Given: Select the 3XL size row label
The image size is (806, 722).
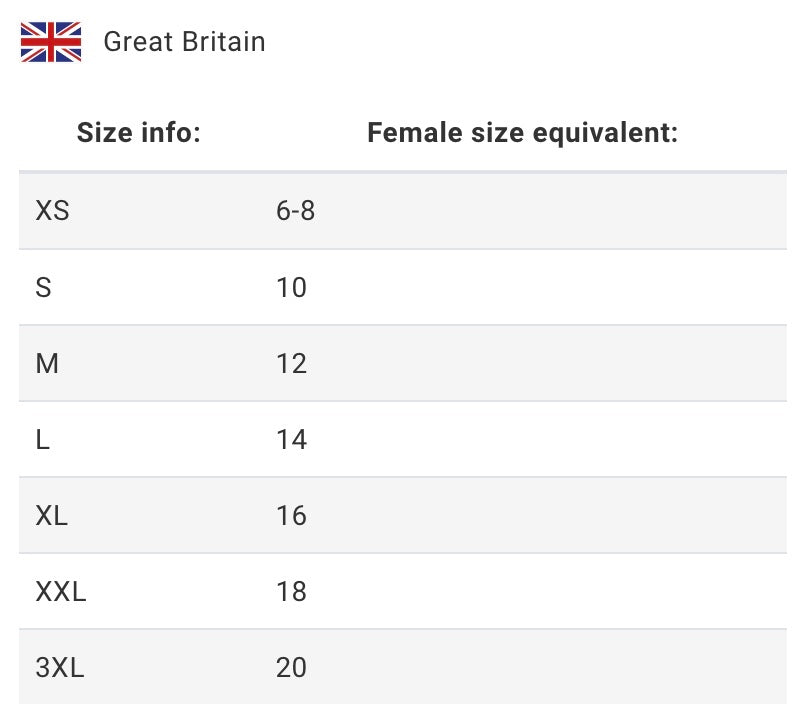Looking at the screenshot, I should [x=60, y=668].
